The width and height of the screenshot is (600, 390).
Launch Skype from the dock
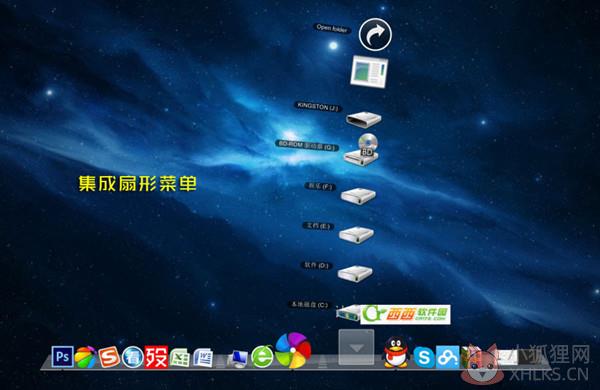[424, 357]
